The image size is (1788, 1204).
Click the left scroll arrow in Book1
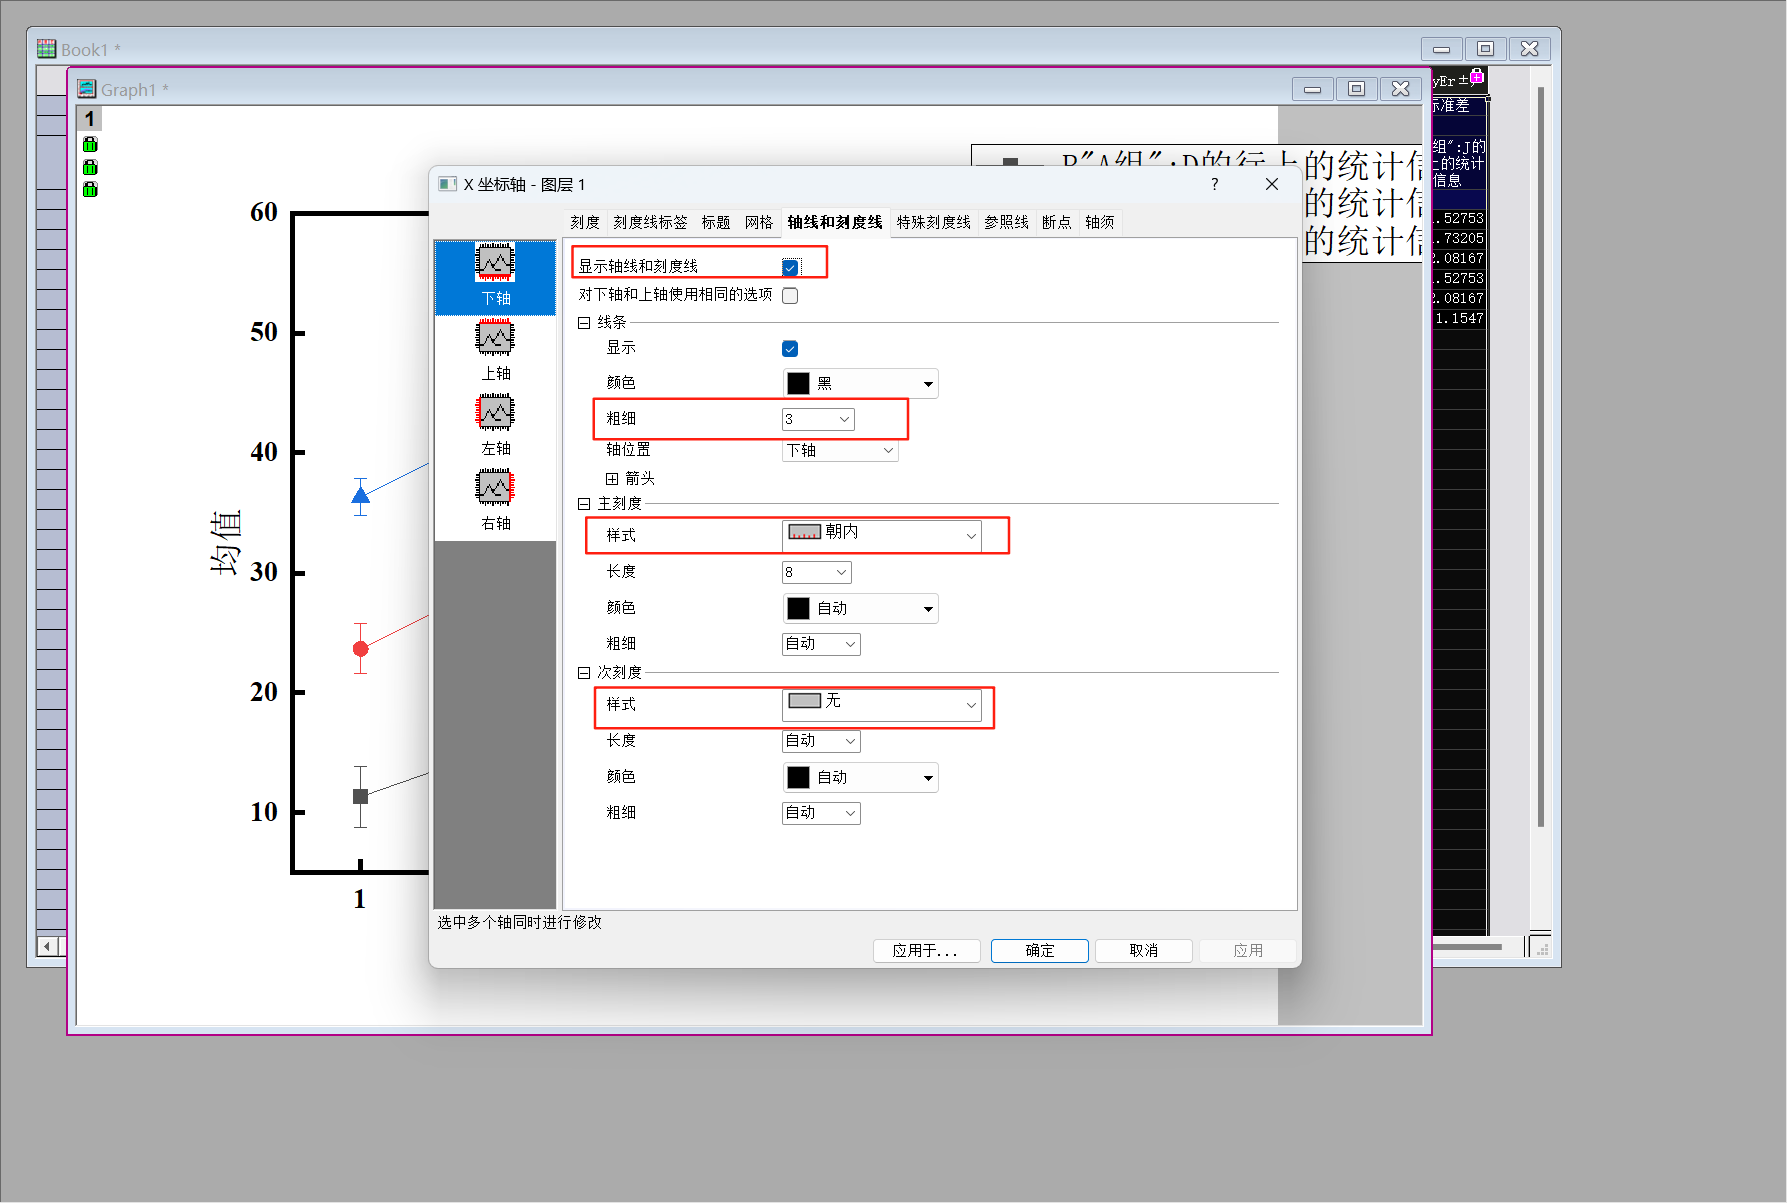point(47,945)
